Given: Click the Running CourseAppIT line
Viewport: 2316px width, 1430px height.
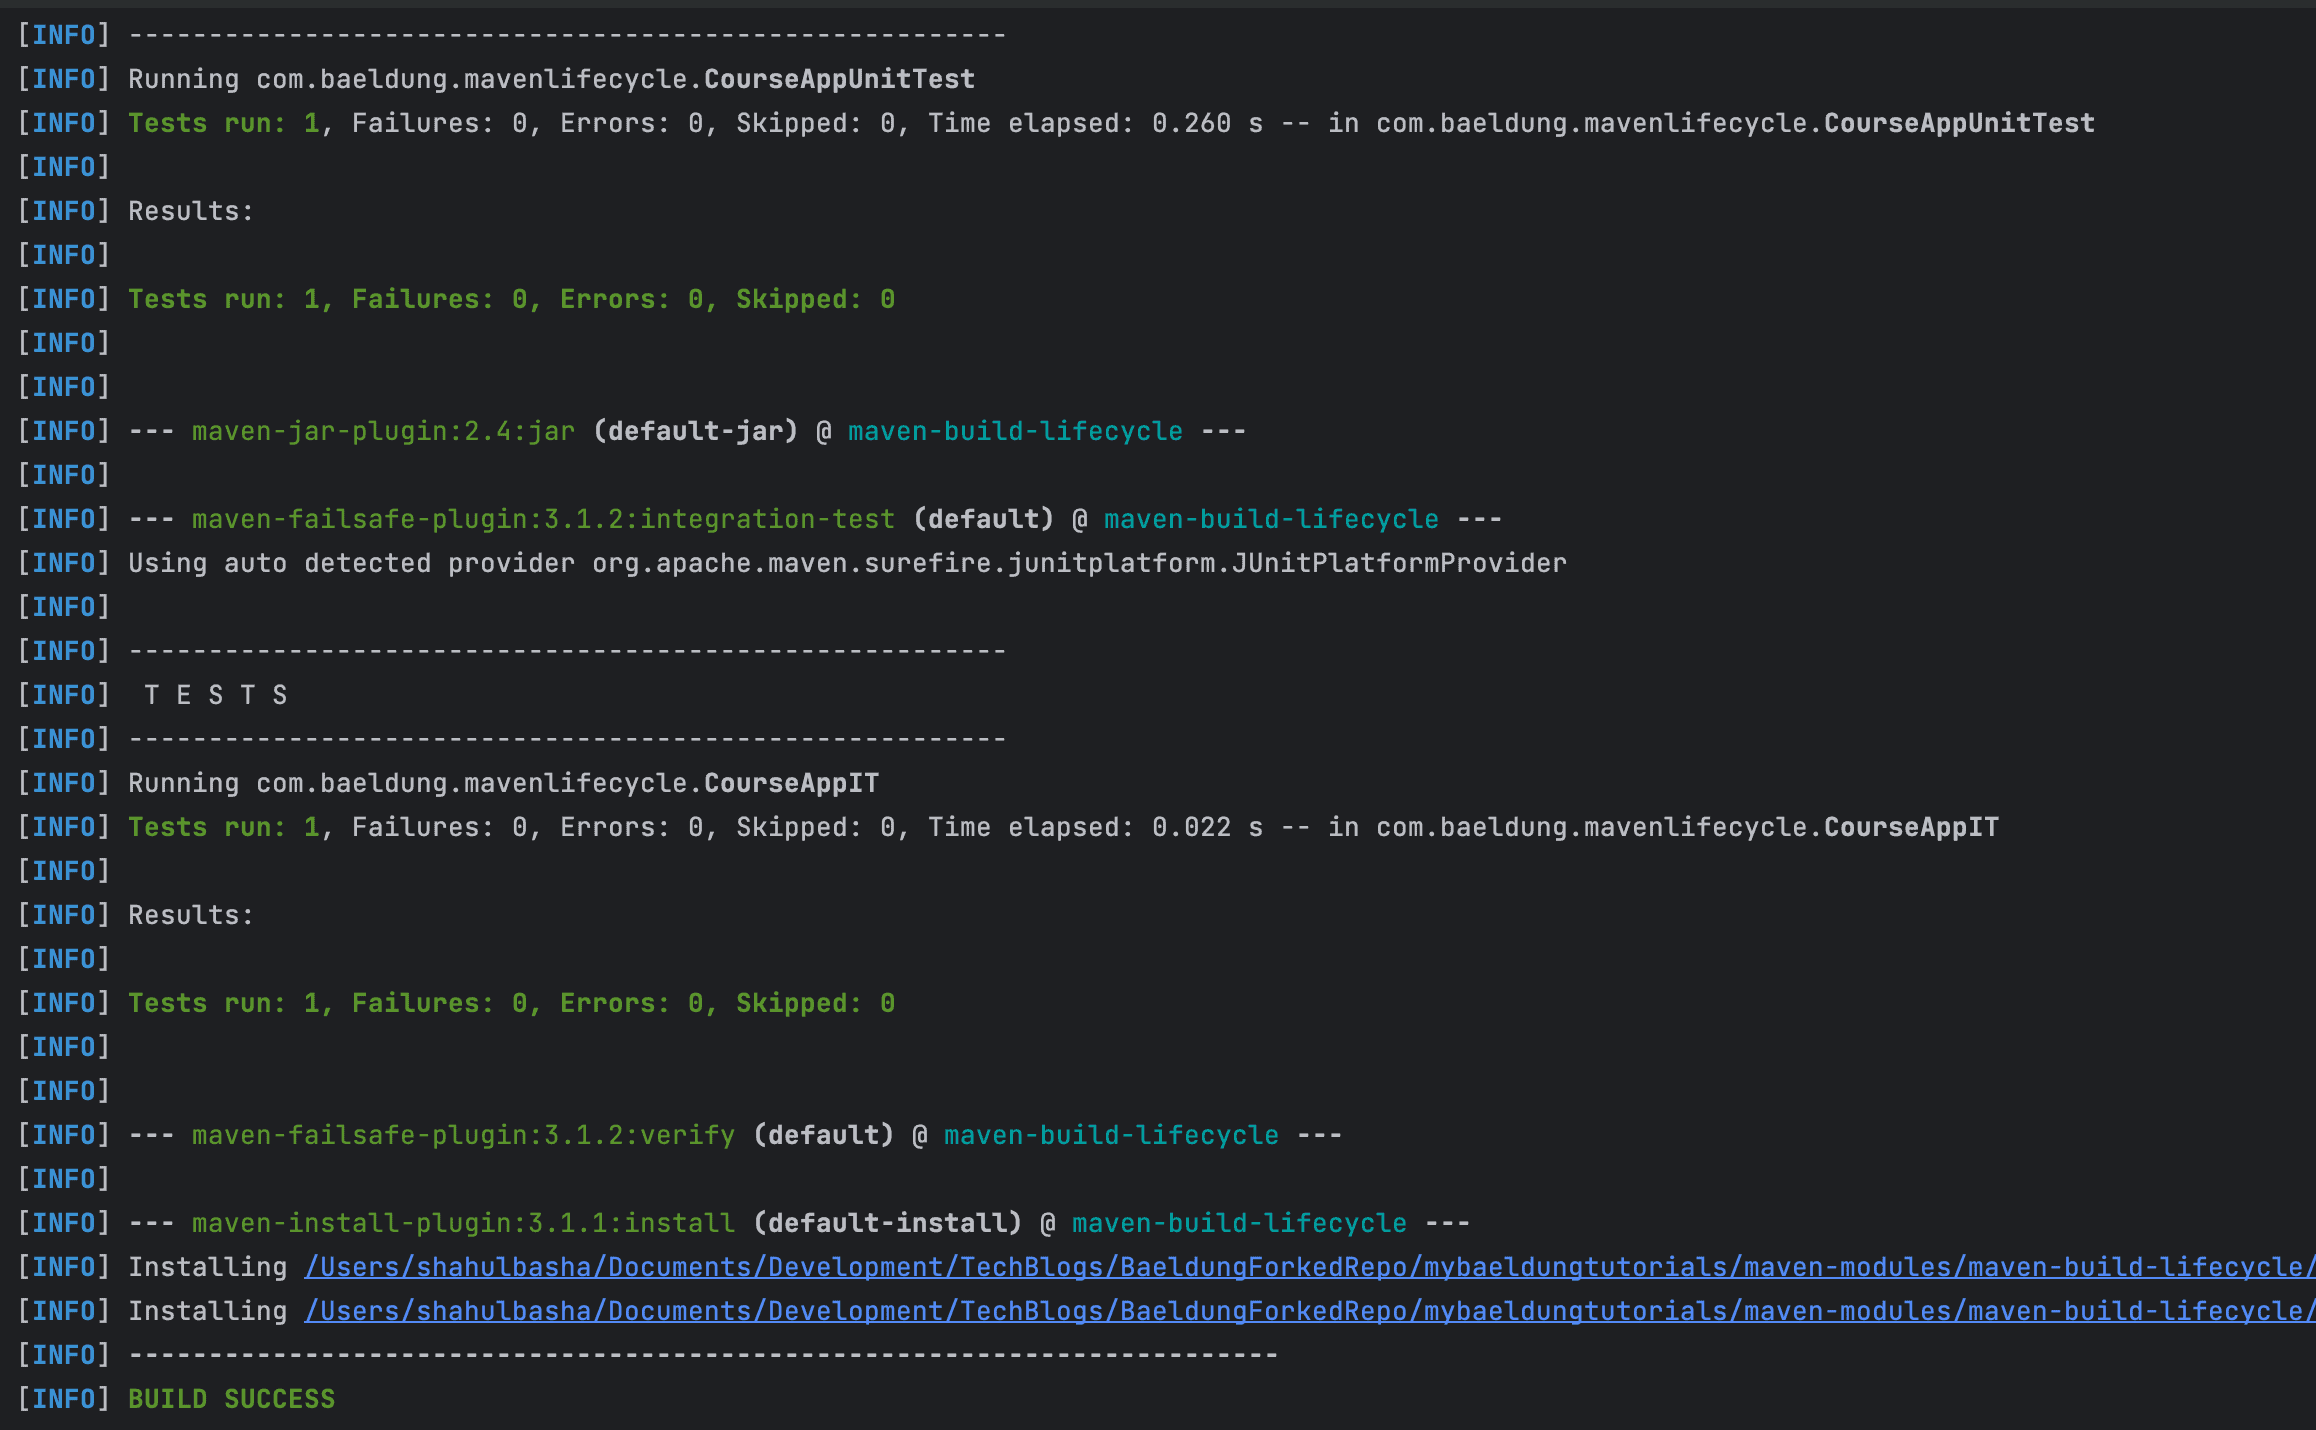Looking at the screenshot, I should click(503, 783).
